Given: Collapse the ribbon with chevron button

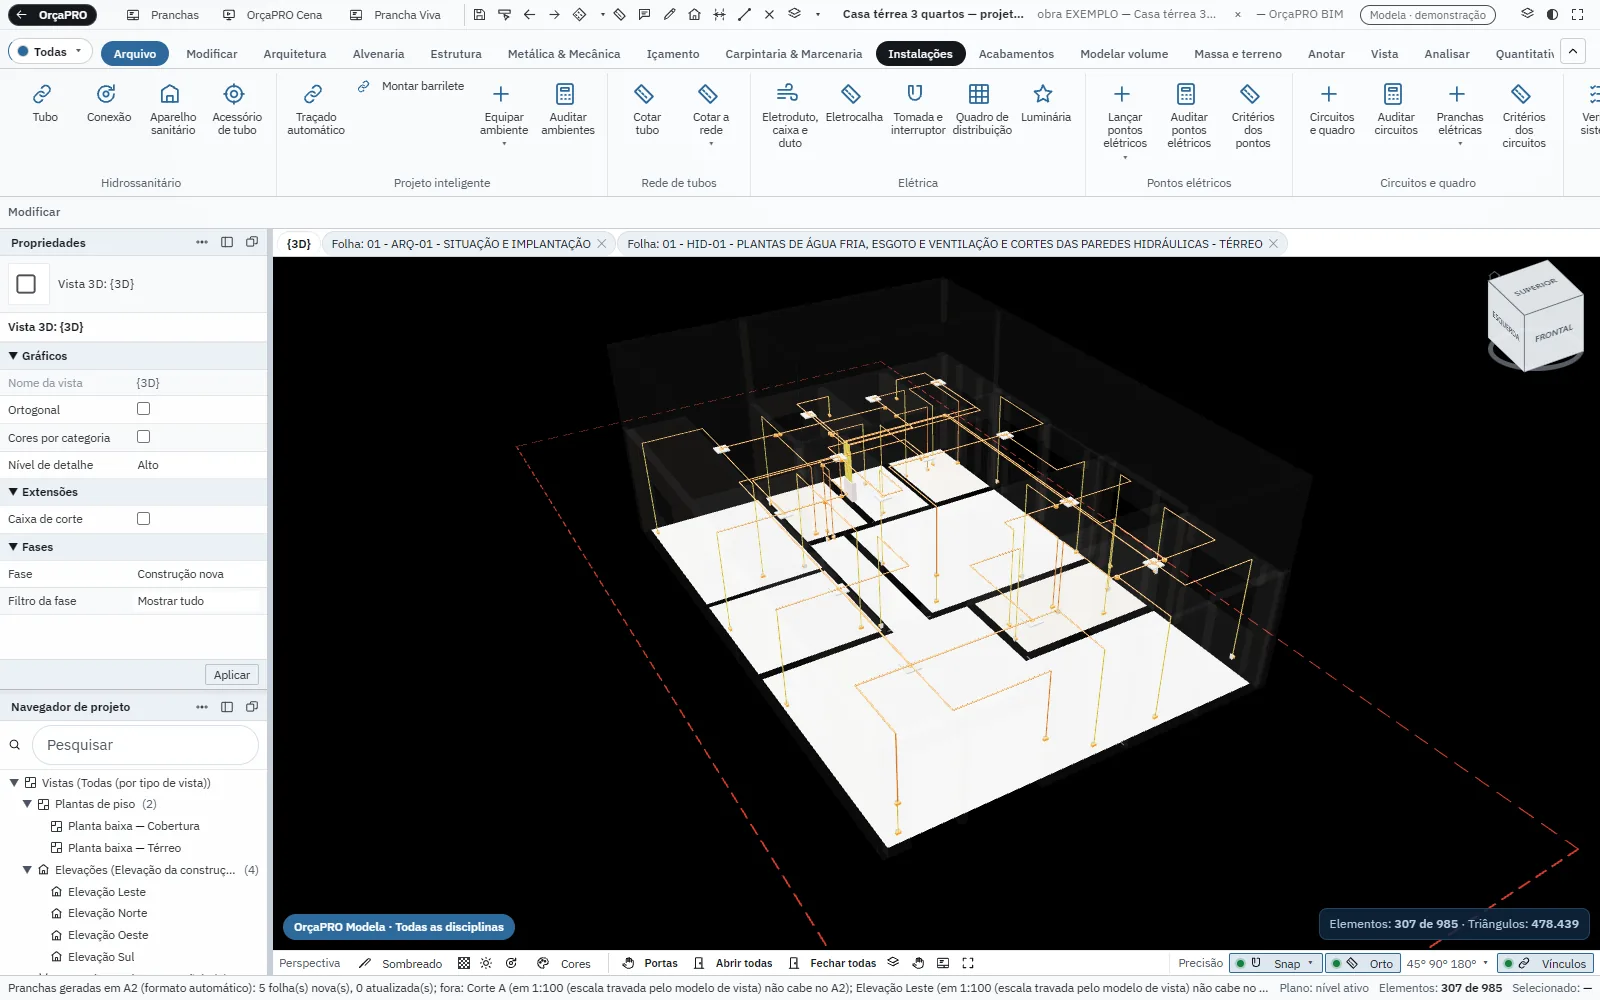Looking at the screenshot, I should click(1573, 52).
